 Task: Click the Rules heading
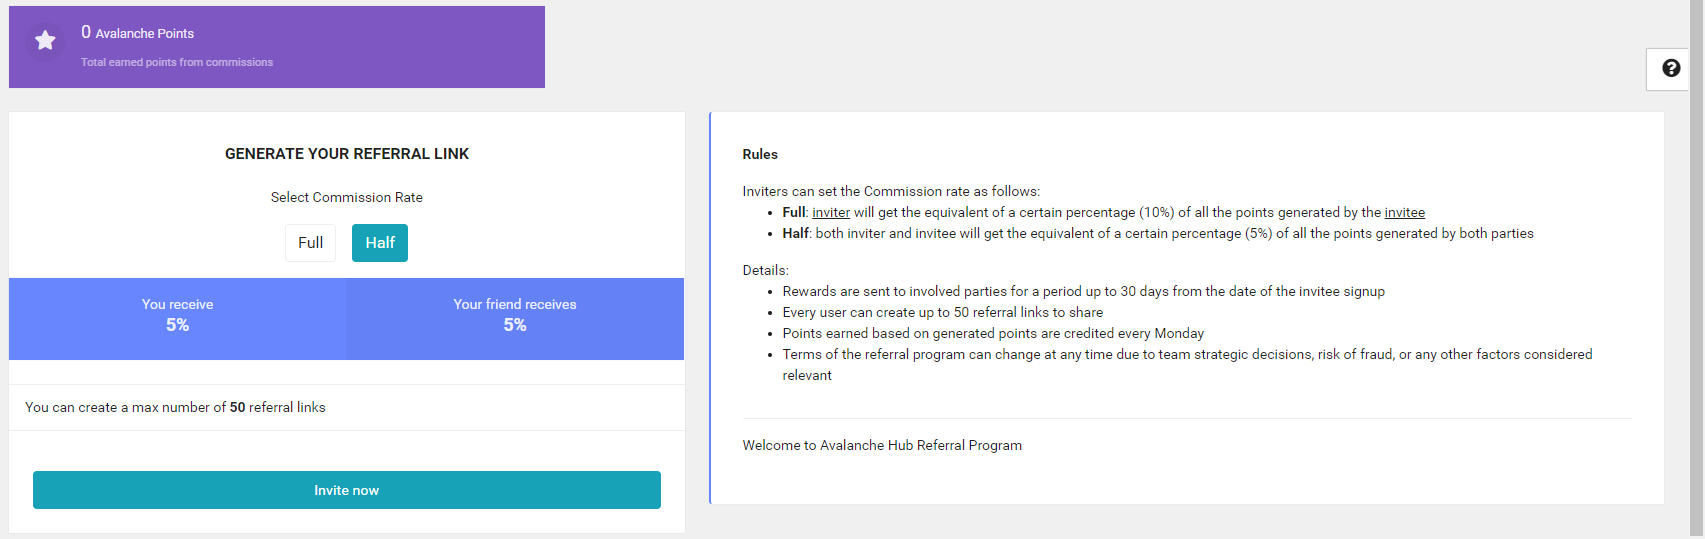coord(760,155)
